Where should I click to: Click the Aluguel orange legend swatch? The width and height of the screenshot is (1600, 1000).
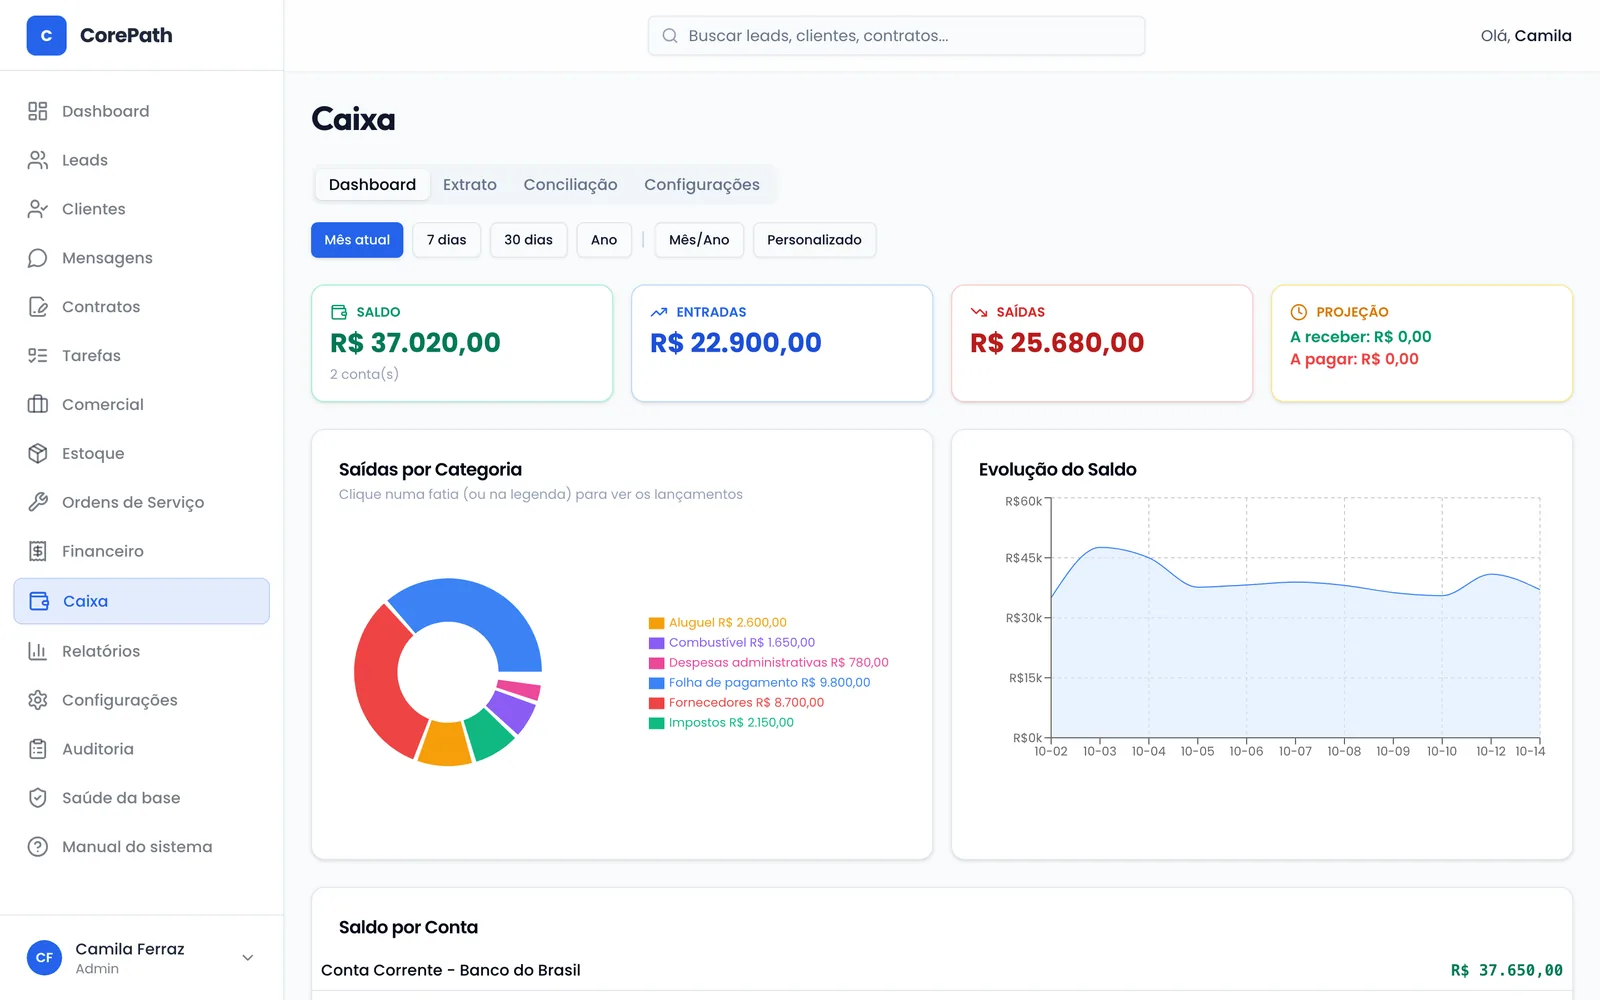(657, 623)
